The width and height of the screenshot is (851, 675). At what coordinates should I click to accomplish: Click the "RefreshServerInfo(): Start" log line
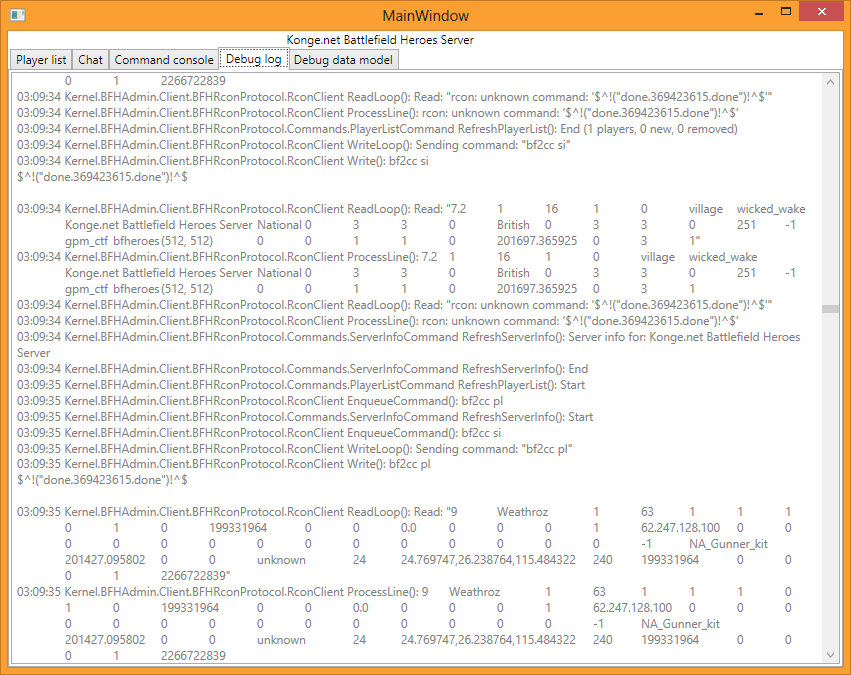pyautogui.click(x=305, y=417)
